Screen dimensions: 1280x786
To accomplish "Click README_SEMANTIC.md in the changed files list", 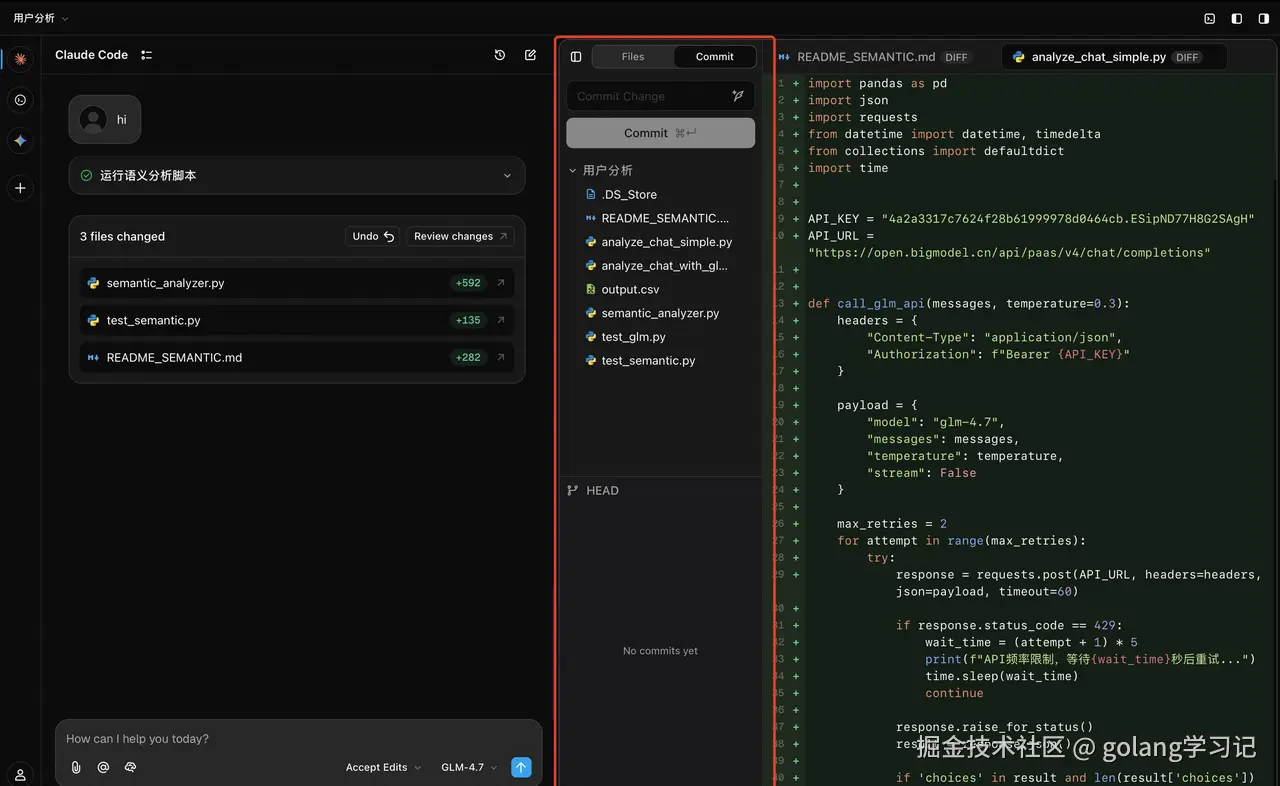I will (174, 357).
